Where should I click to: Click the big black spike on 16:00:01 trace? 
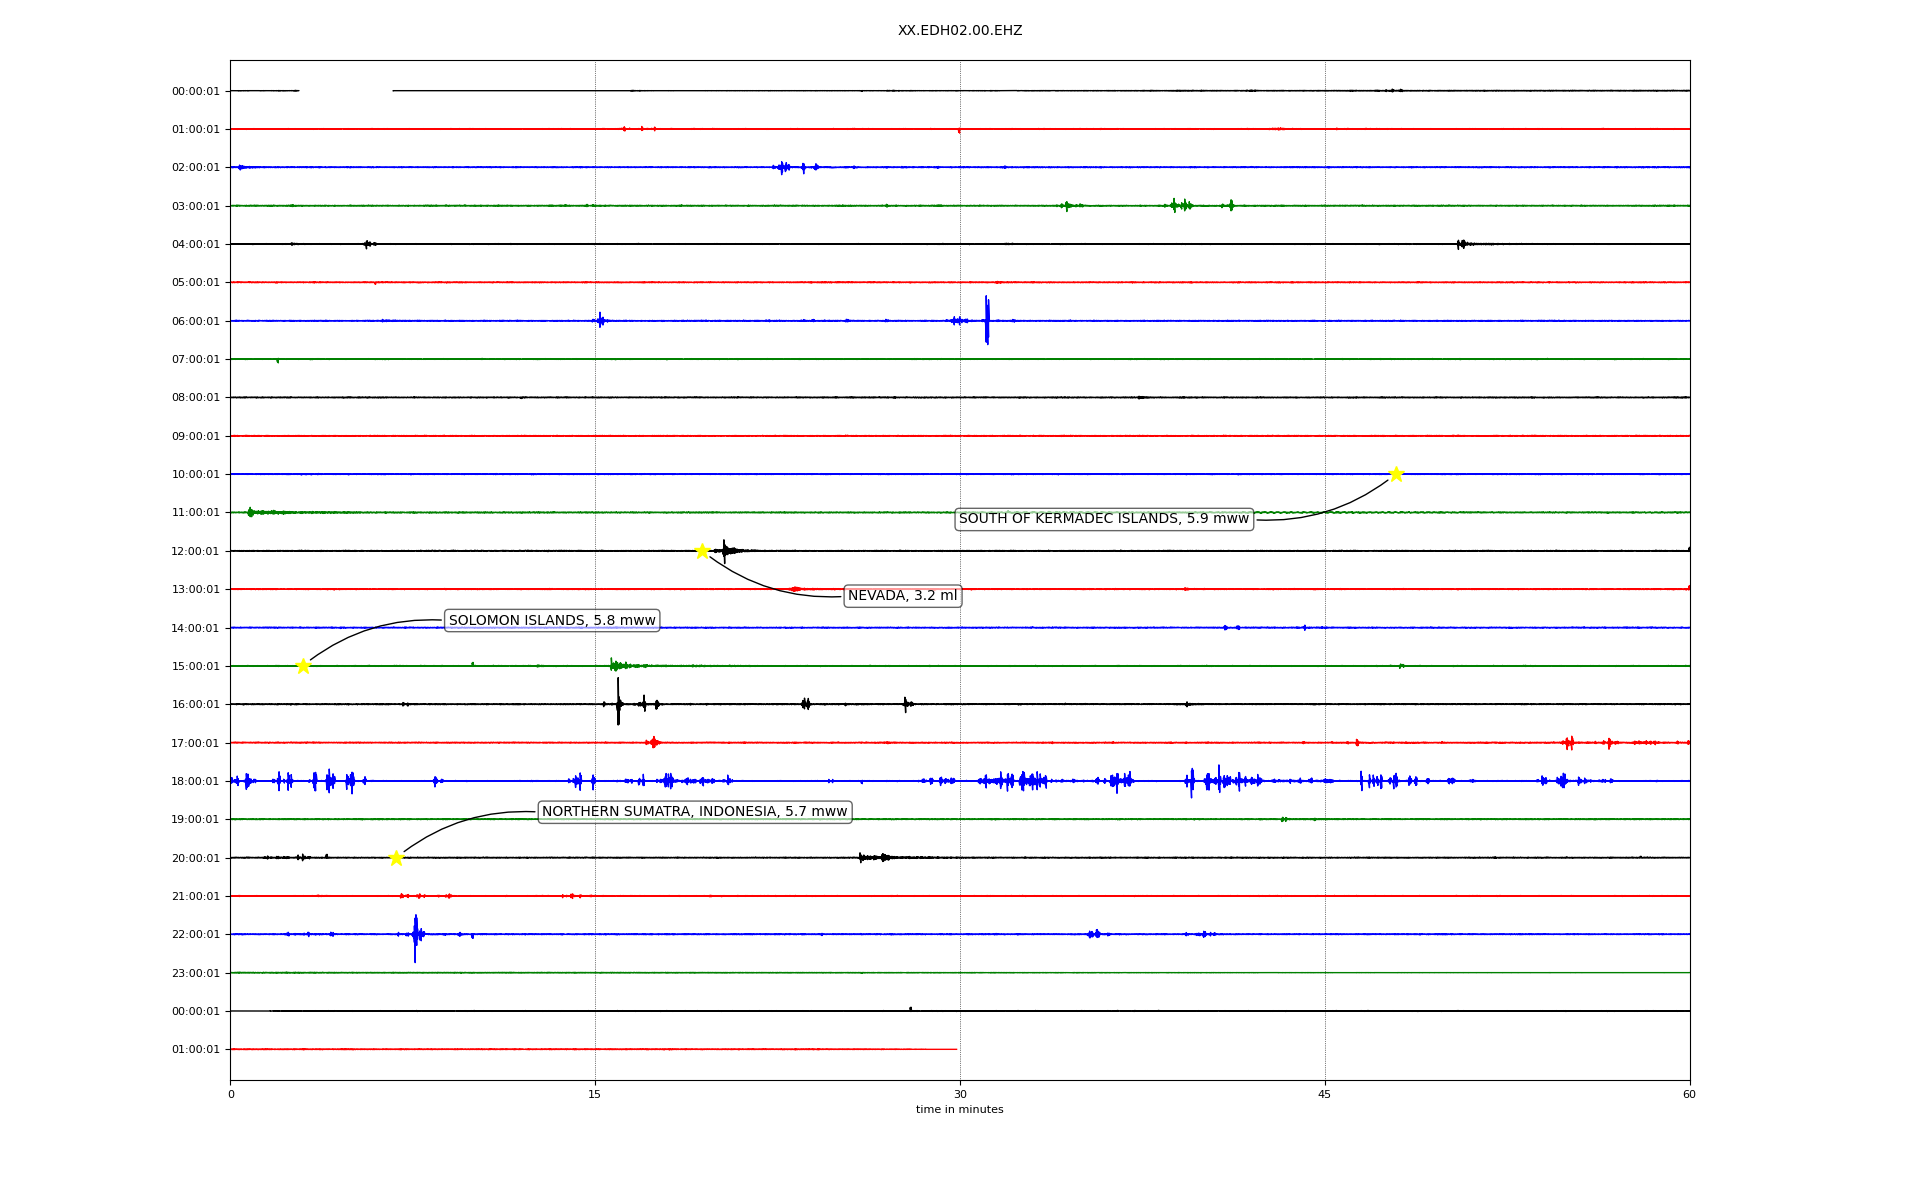pyautogui.click(x=618, y=702)
